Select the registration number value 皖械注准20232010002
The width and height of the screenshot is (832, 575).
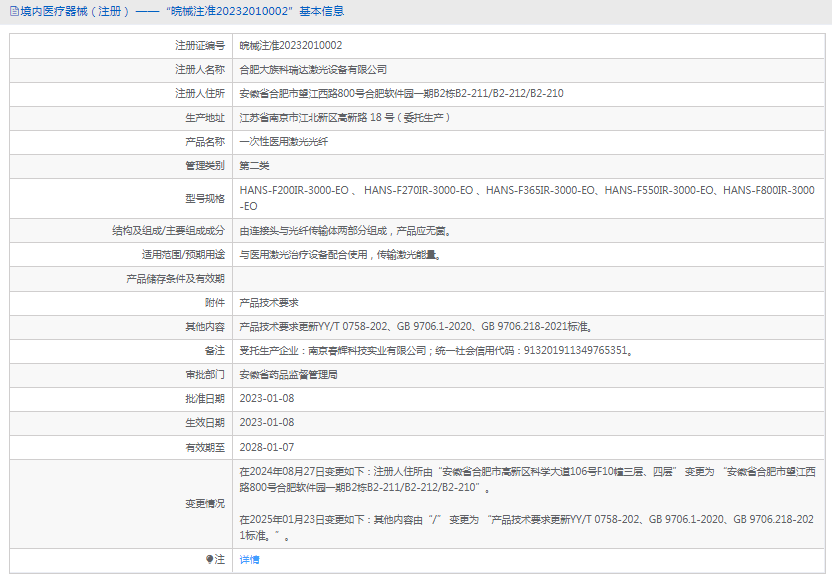click(291, 46)
